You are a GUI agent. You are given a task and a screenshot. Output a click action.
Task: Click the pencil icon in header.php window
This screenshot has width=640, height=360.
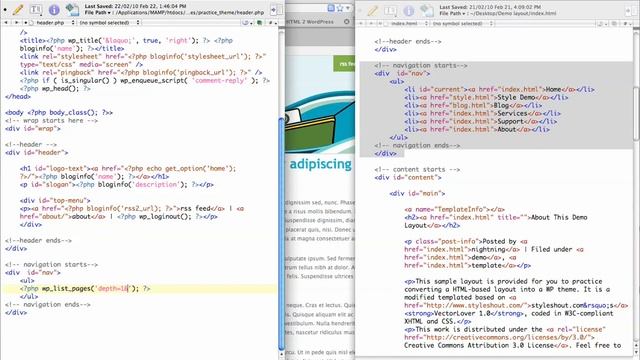click(18, 9)
